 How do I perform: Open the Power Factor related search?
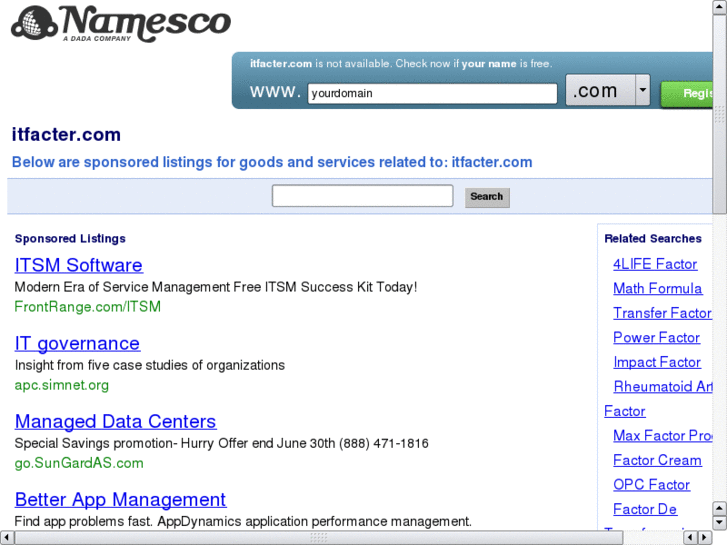(656, 337)
